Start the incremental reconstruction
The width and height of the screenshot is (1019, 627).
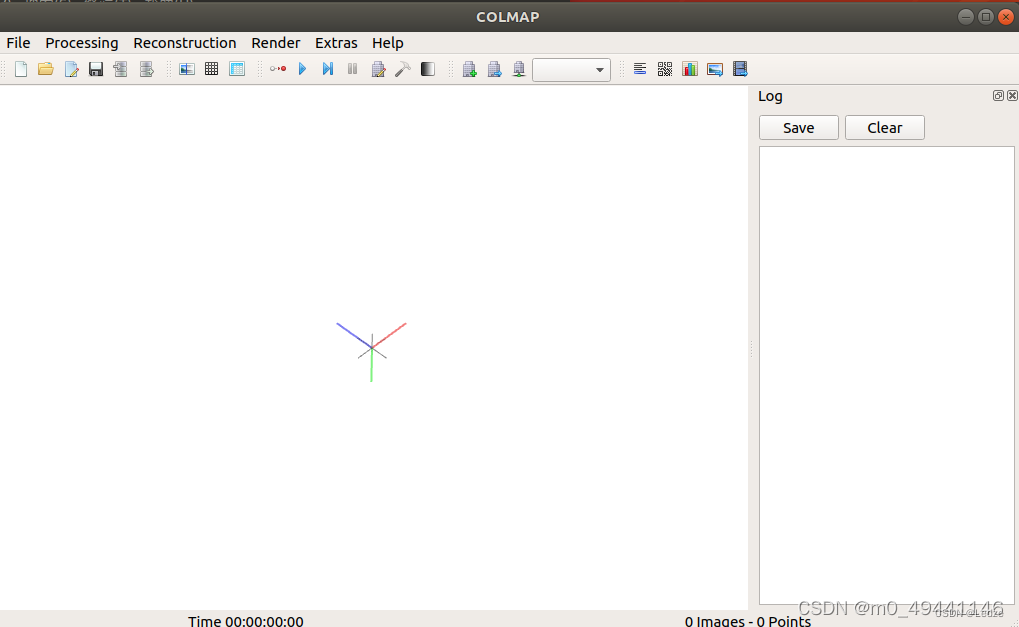click(x=303, y=68)
